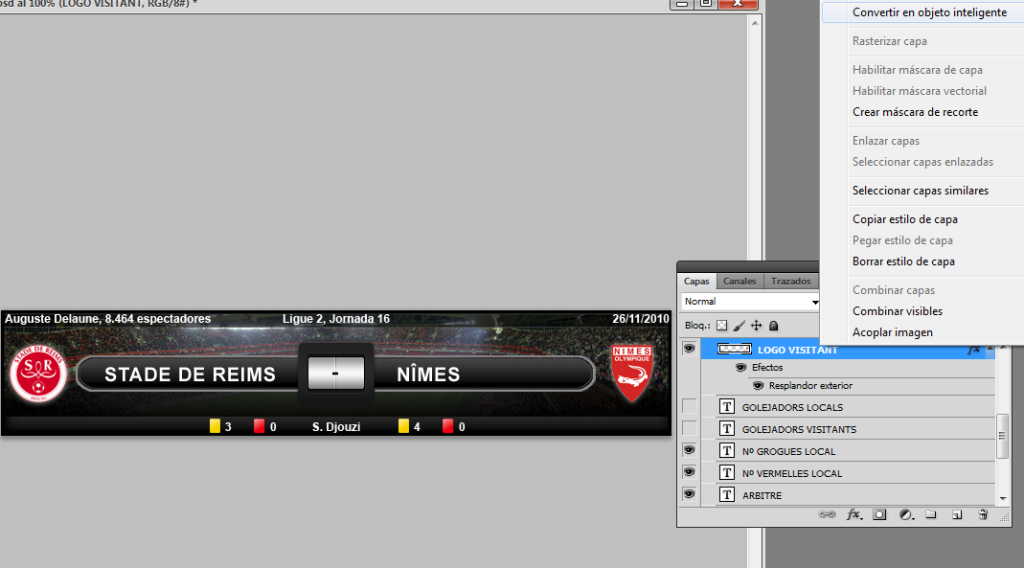
Task: Click the lock transparent pixels icon
Action: click(x=722, y=325)
